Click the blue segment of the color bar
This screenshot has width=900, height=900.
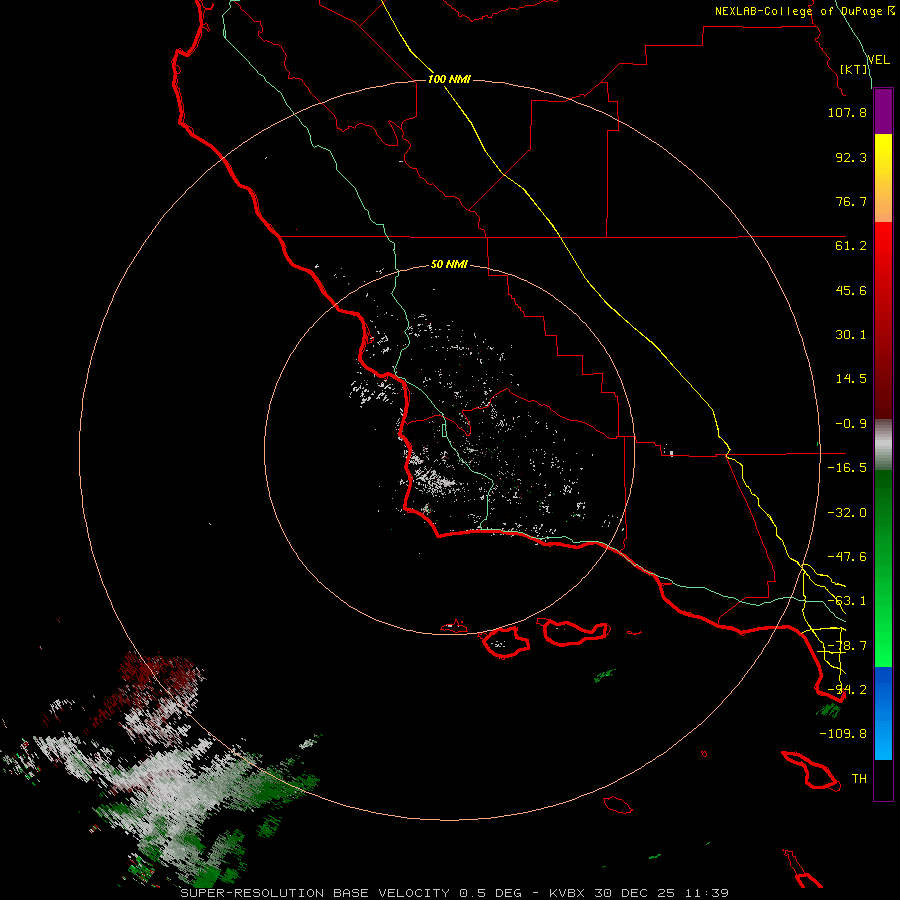[883, 713]
